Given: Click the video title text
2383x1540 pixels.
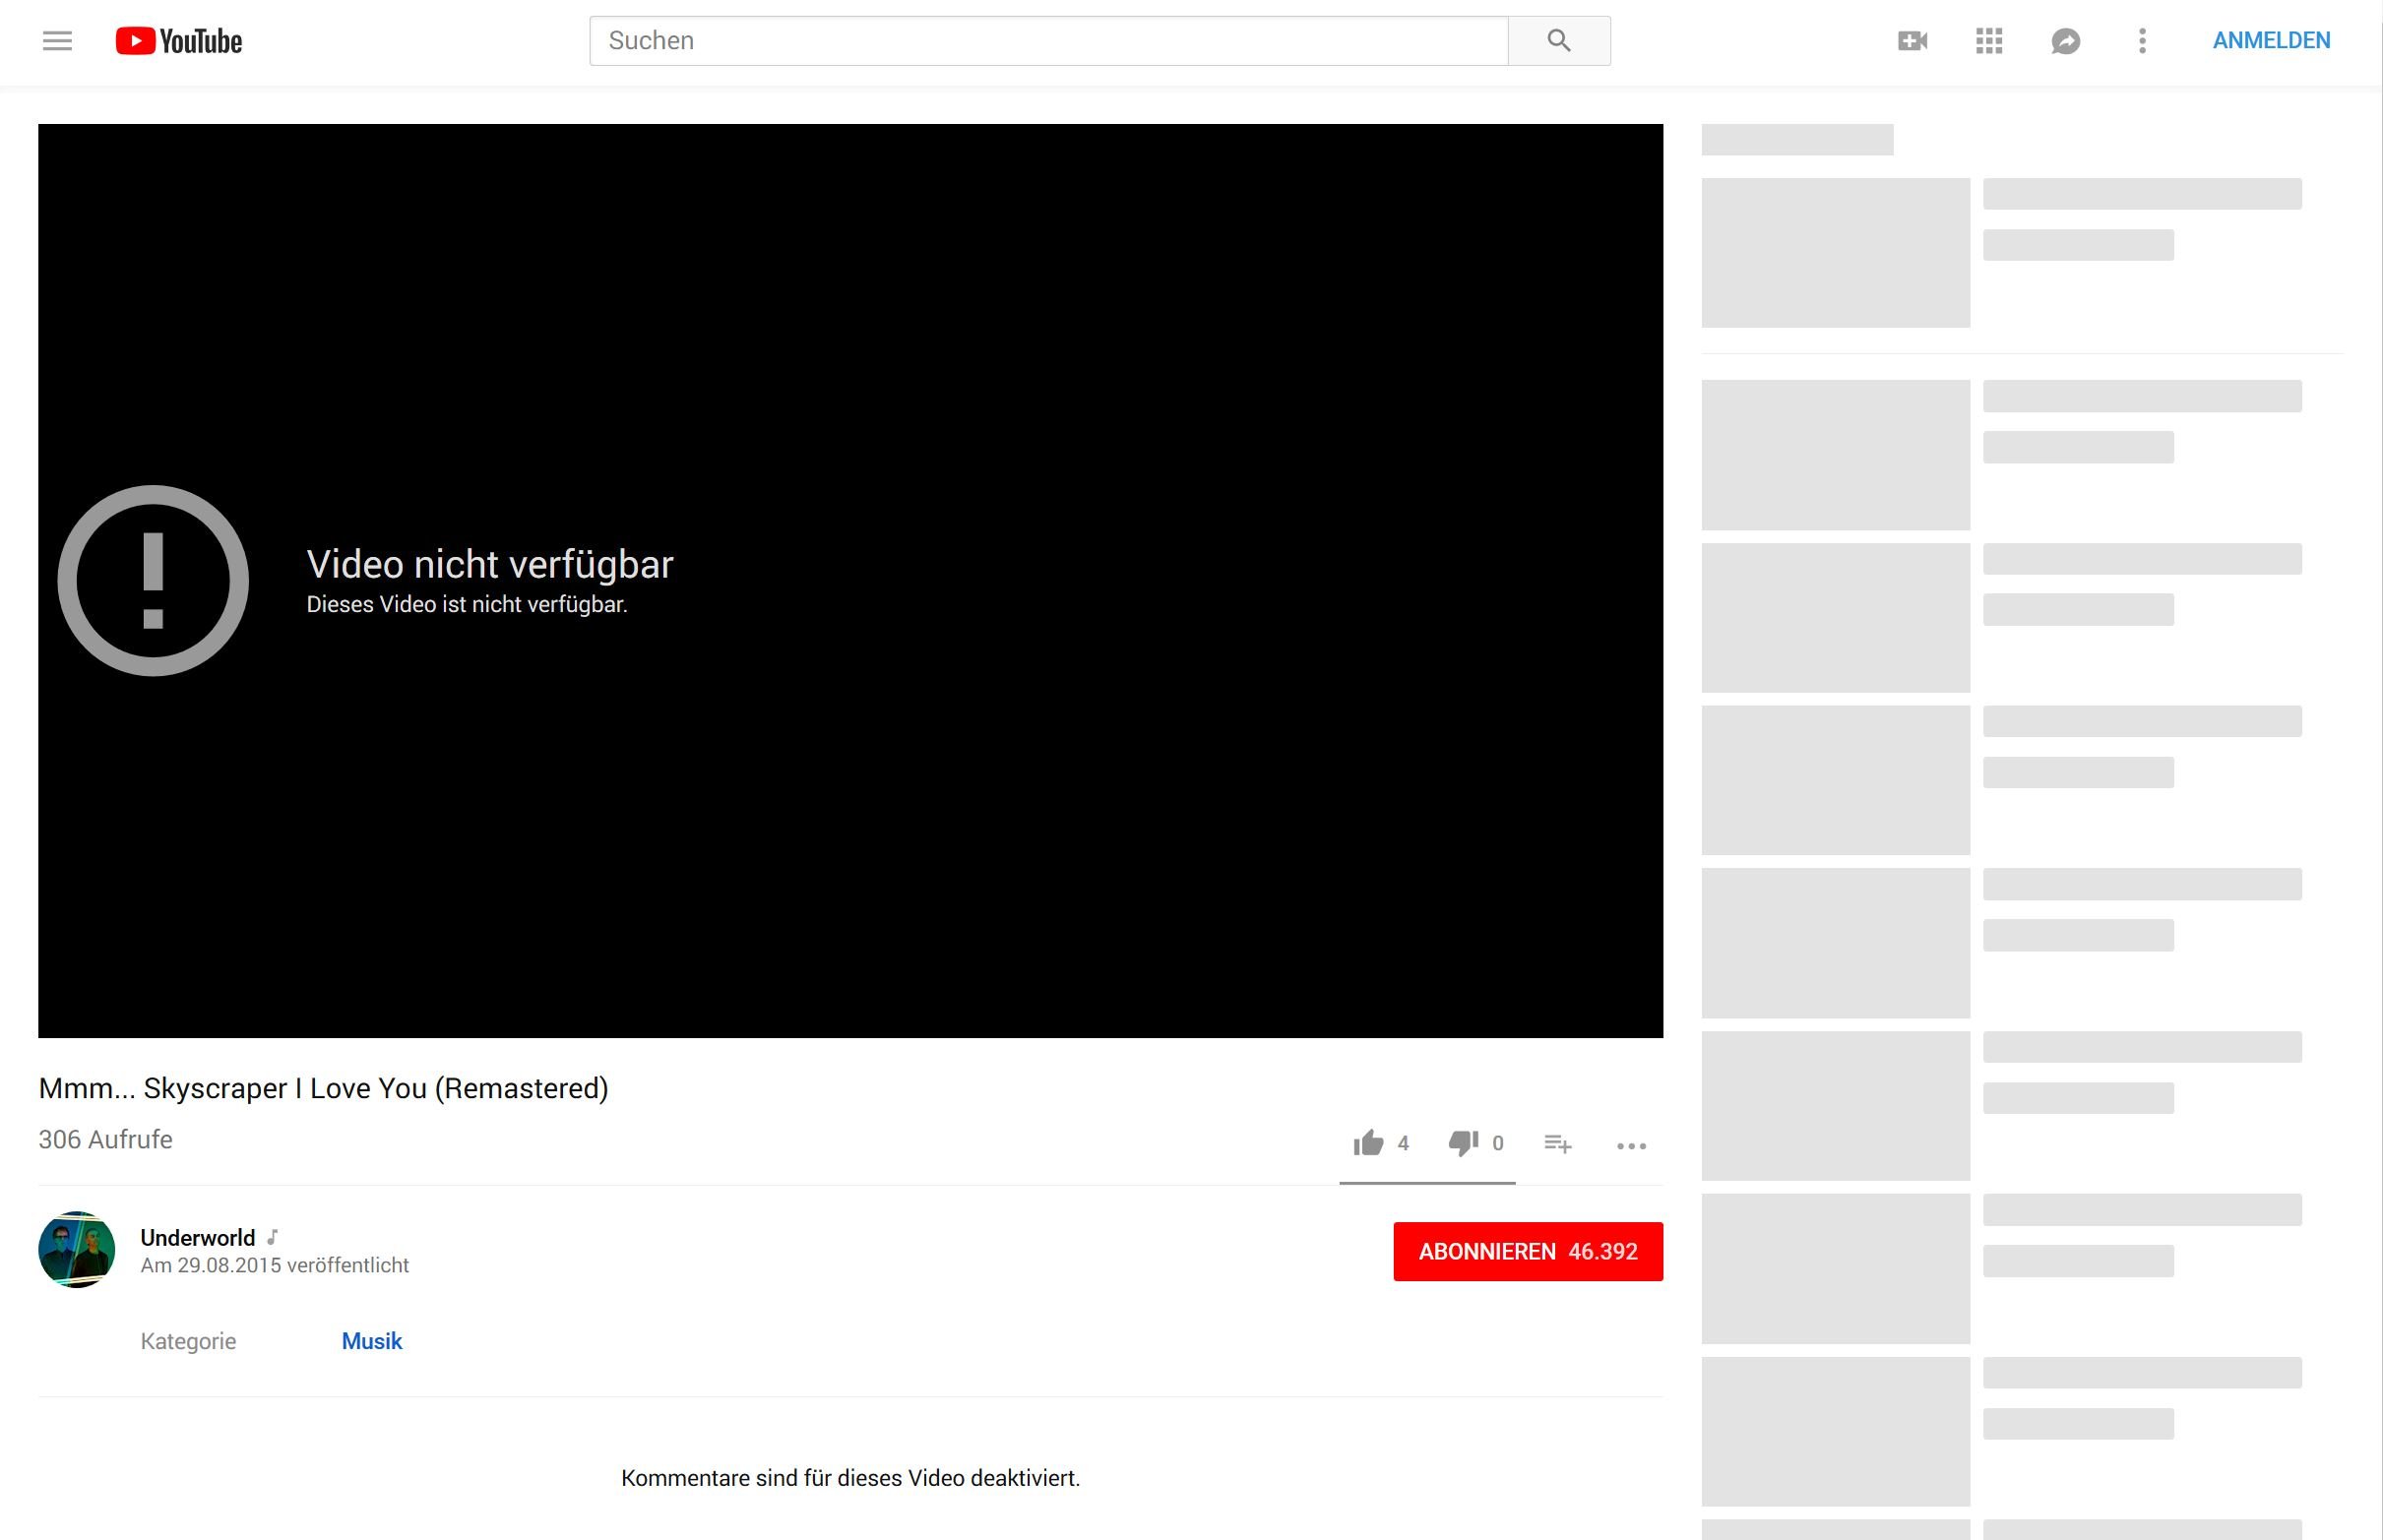Looking at the screenshot, I should pyautogui.click(x=323, y=1088).
